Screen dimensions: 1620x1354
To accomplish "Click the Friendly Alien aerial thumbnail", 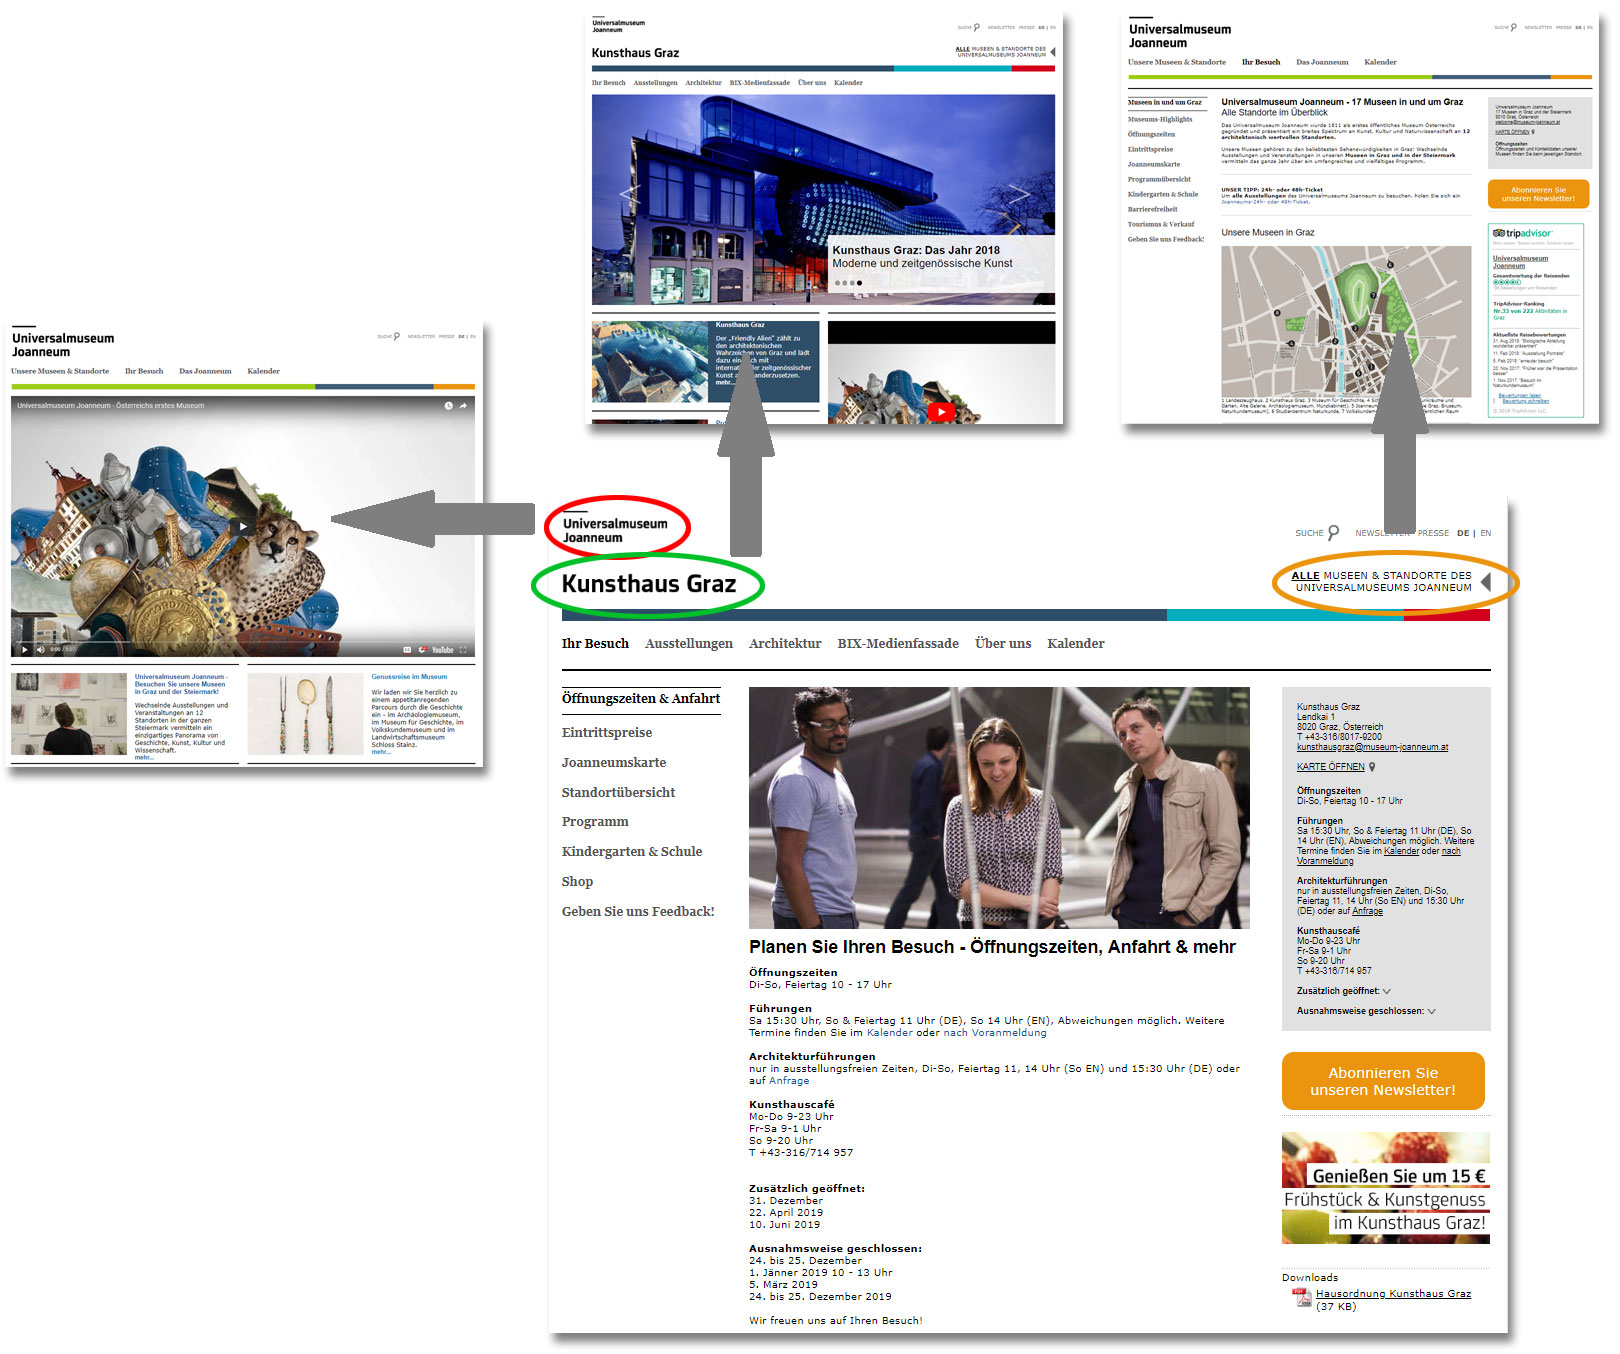I will [650, 362].
